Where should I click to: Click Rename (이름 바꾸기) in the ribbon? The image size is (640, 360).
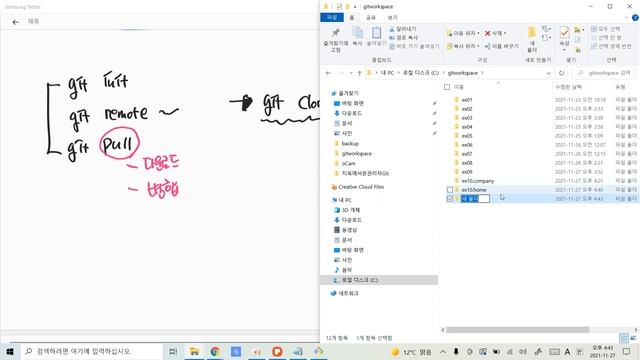501,46
